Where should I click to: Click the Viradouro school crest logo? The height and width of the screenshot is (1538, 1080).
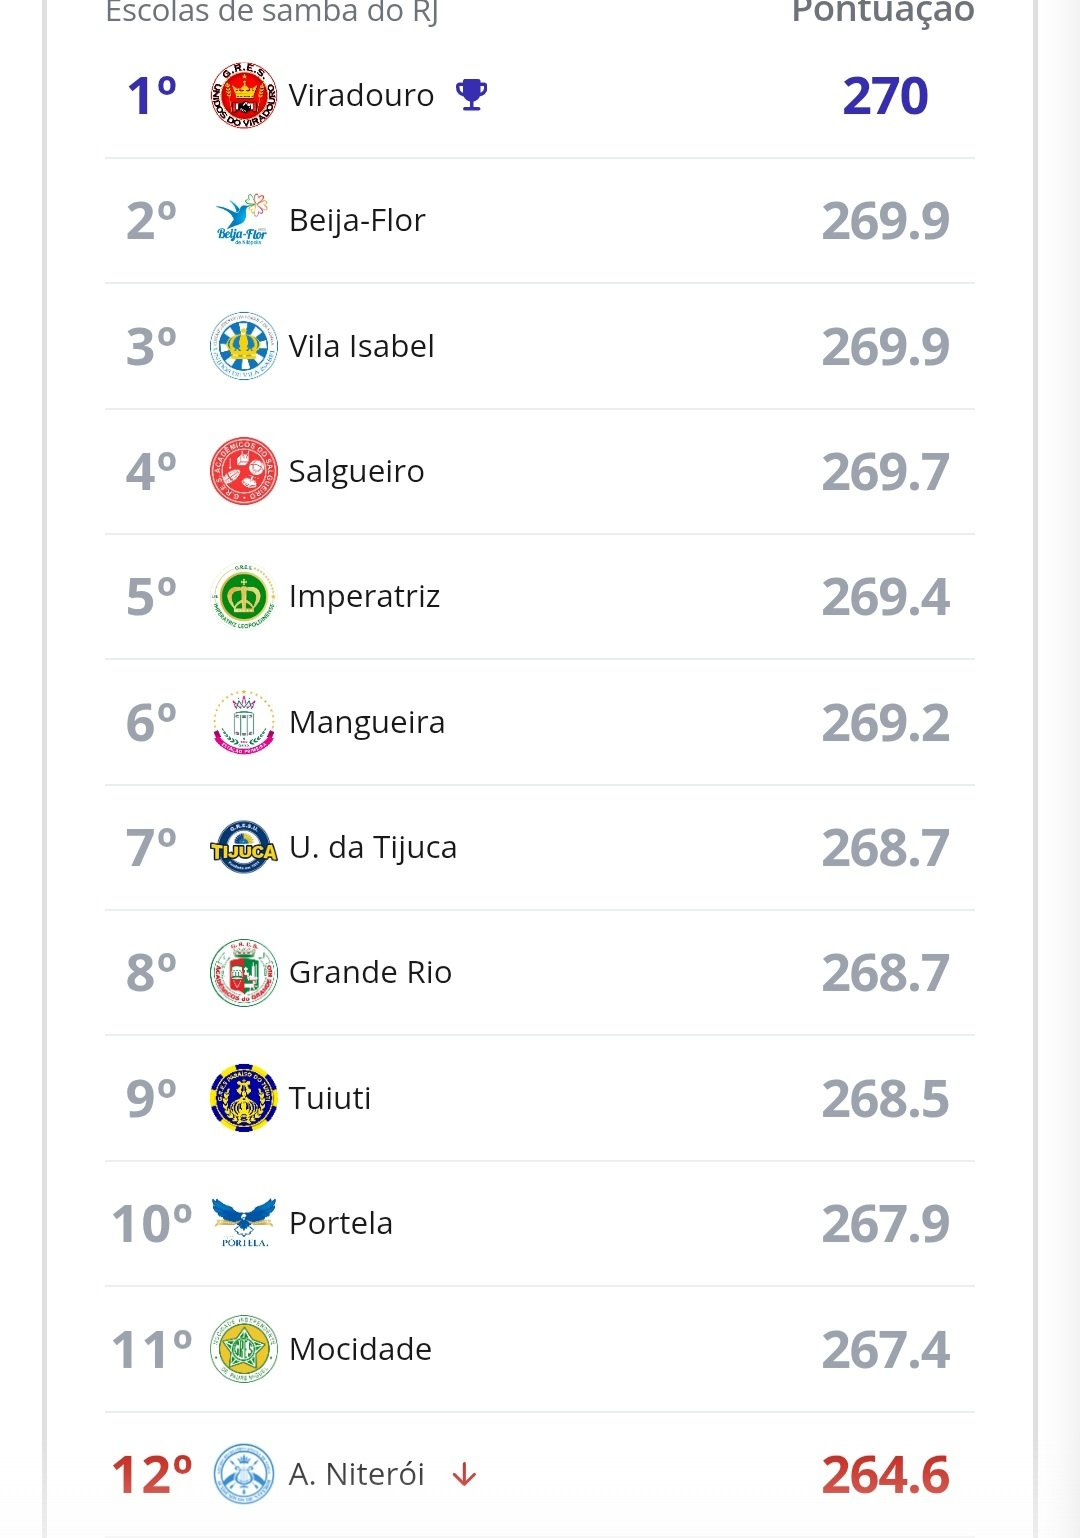pos(243,96)
